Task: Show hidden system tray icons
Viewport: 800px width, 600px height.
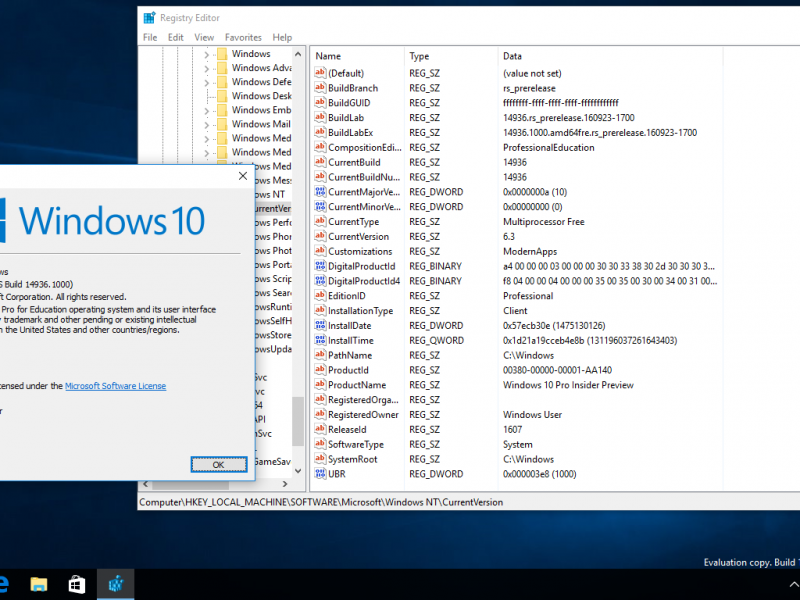Action: 793,584
